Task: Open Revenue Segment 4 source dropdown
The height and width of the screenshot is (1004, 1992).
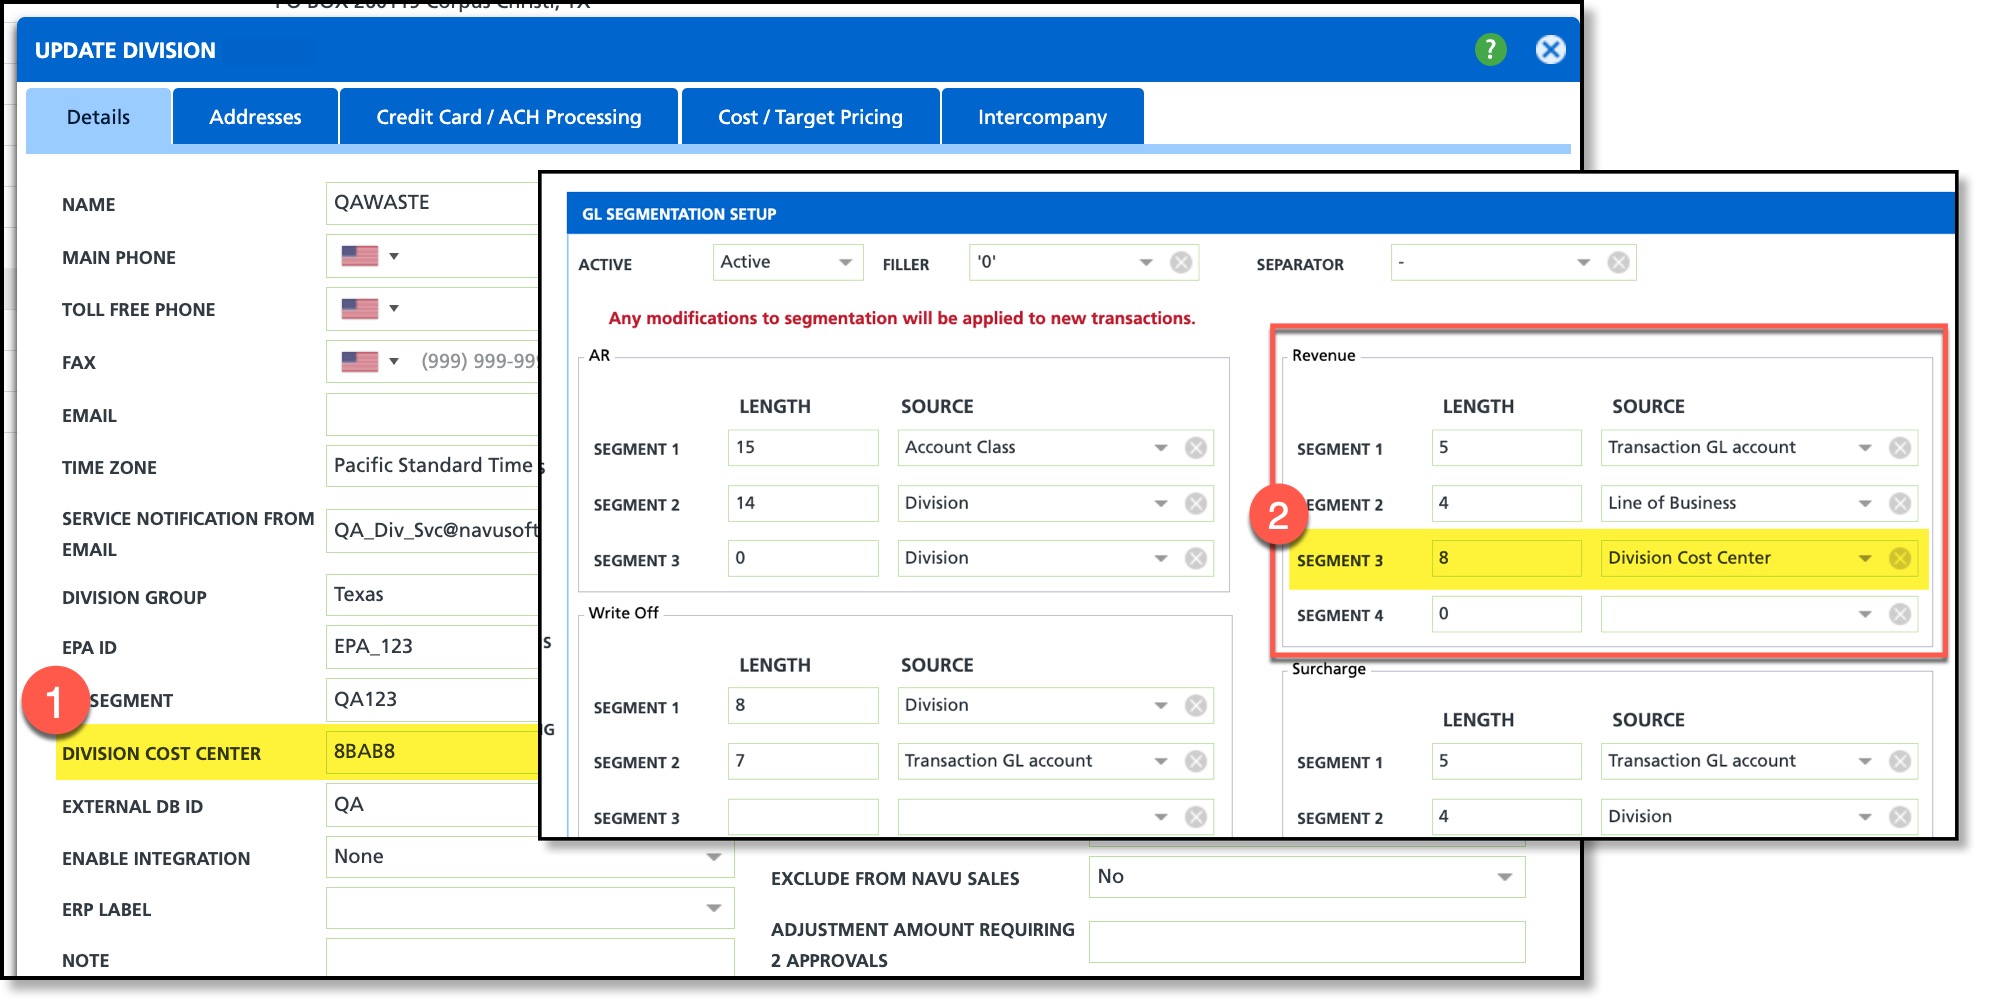Action: (1864, 614)
